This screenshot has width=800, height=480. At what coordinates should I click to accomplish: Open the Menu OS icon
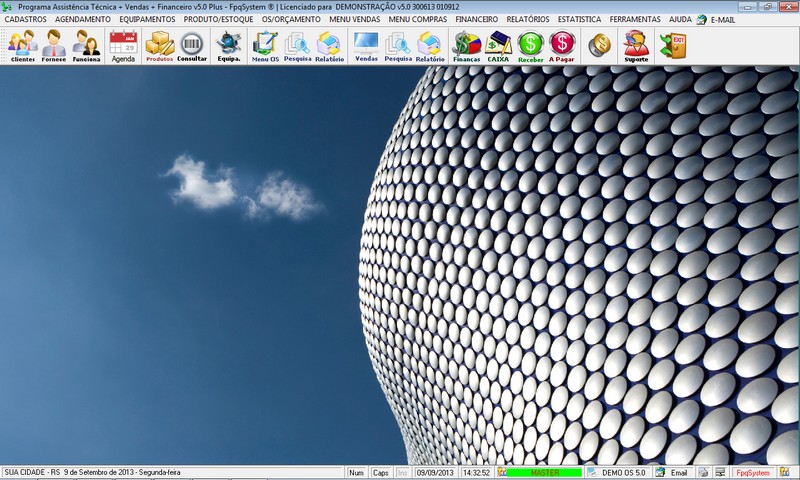point(265,46)
